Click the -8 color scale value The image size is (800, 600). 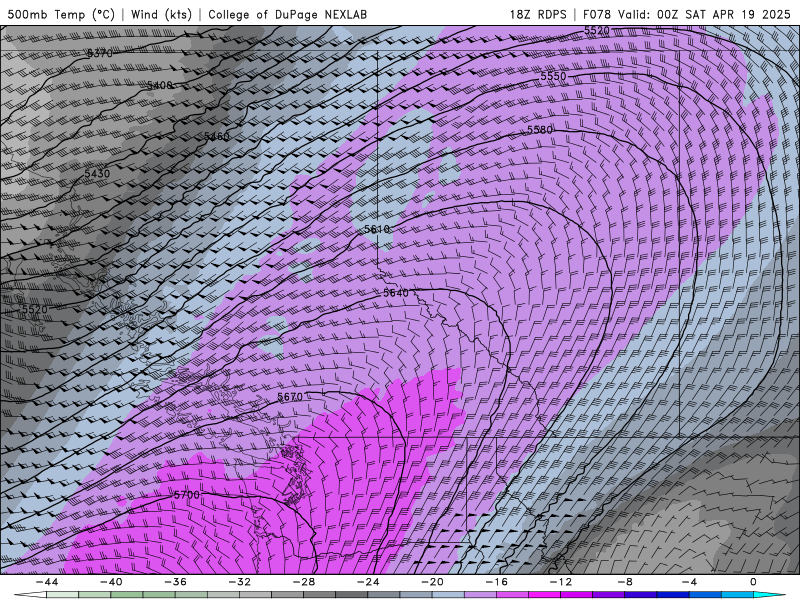pyautogui.click(x=625, y=582)
